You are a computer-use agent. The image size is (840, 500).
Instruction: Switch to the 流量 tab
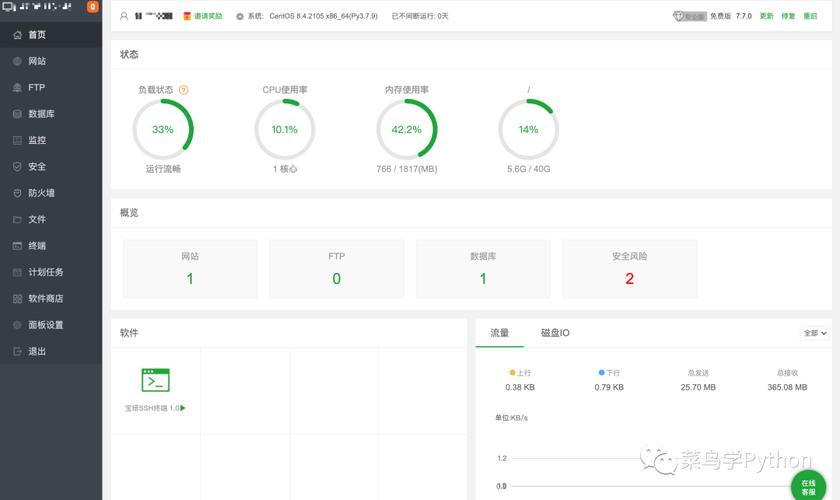[x=499, y=333]
